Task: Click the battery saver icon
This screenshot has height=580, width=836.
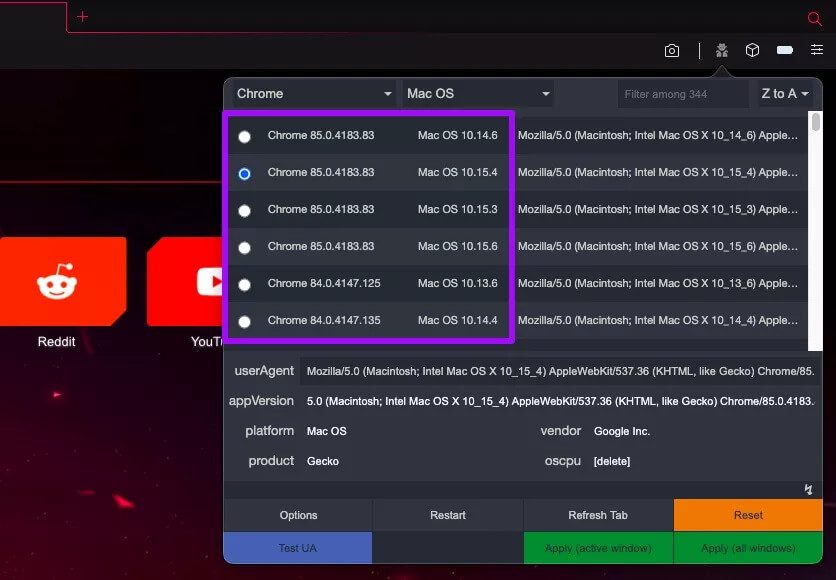Action: pos(785,51)
